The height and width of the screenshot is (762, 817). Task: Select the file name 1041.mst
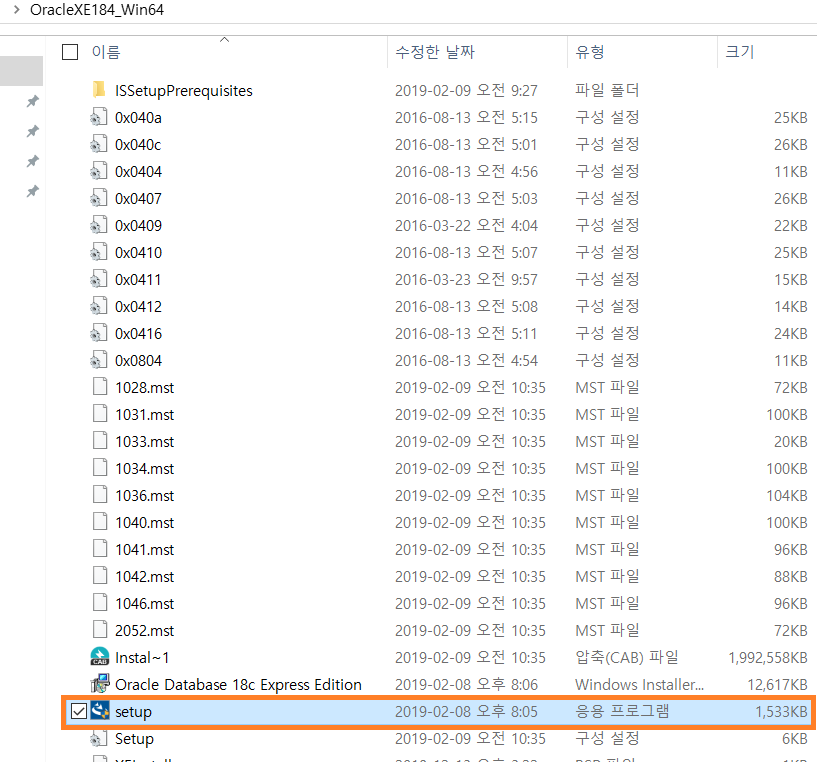click(x=145, y=550)
